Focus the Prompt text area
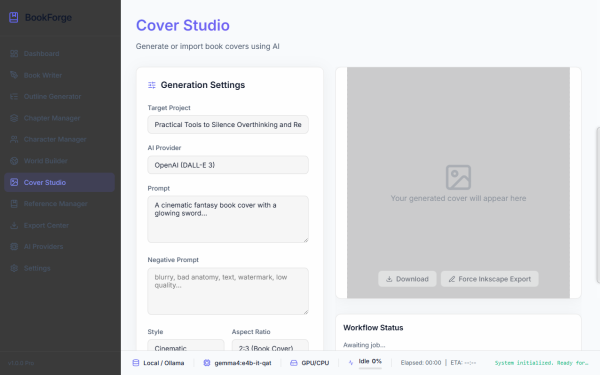 pos(228,219)
